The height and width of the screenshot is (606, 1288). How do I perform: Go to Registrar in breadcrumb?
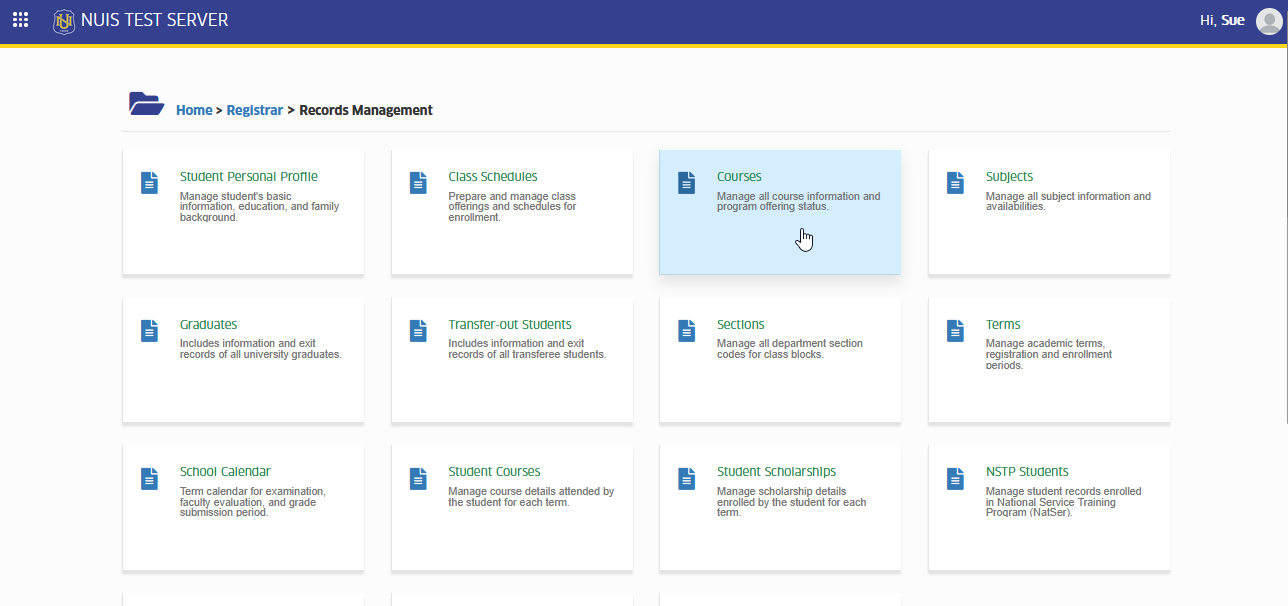[x=255, y=110]
